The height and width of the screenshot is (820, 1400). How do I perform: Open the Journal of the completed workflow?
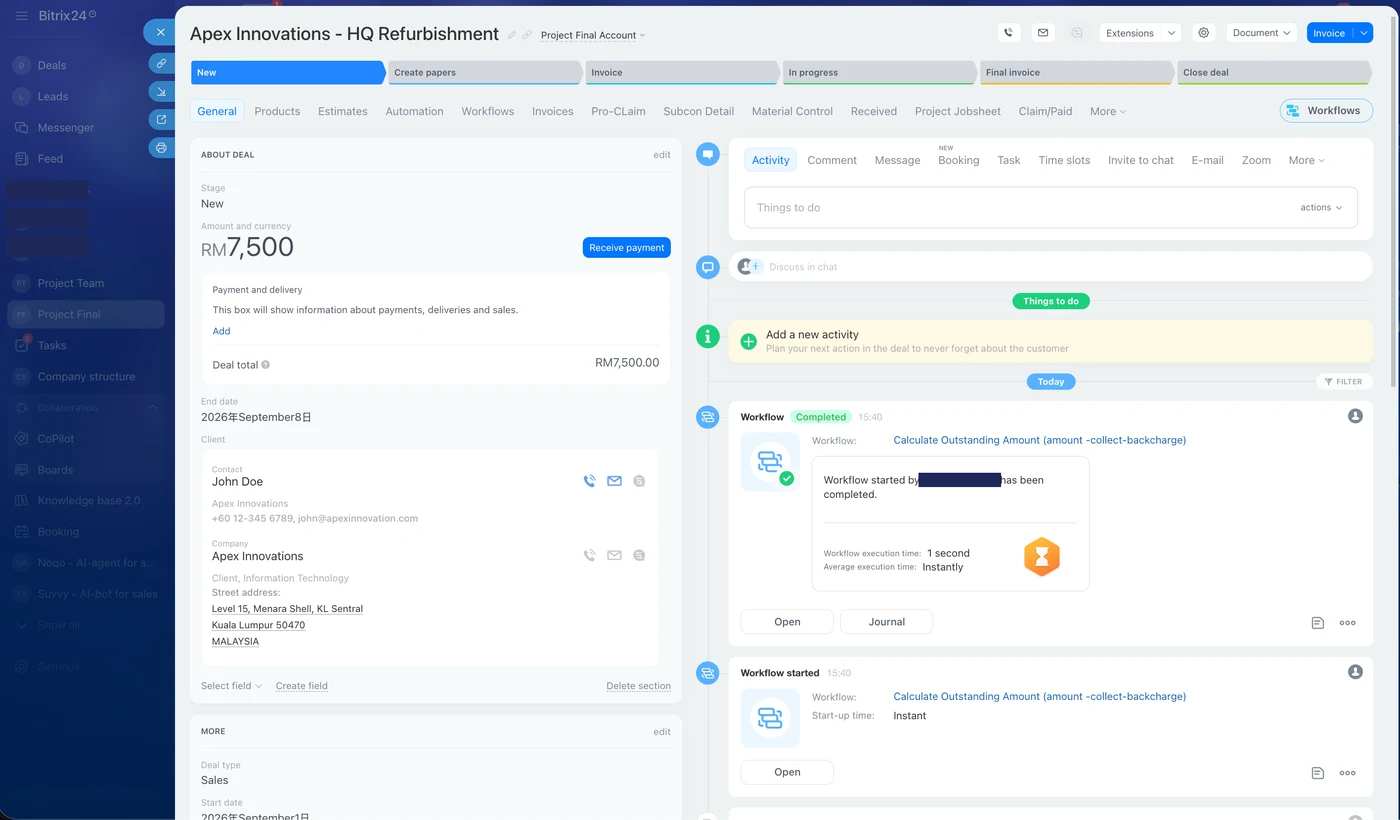click(886, 622)
